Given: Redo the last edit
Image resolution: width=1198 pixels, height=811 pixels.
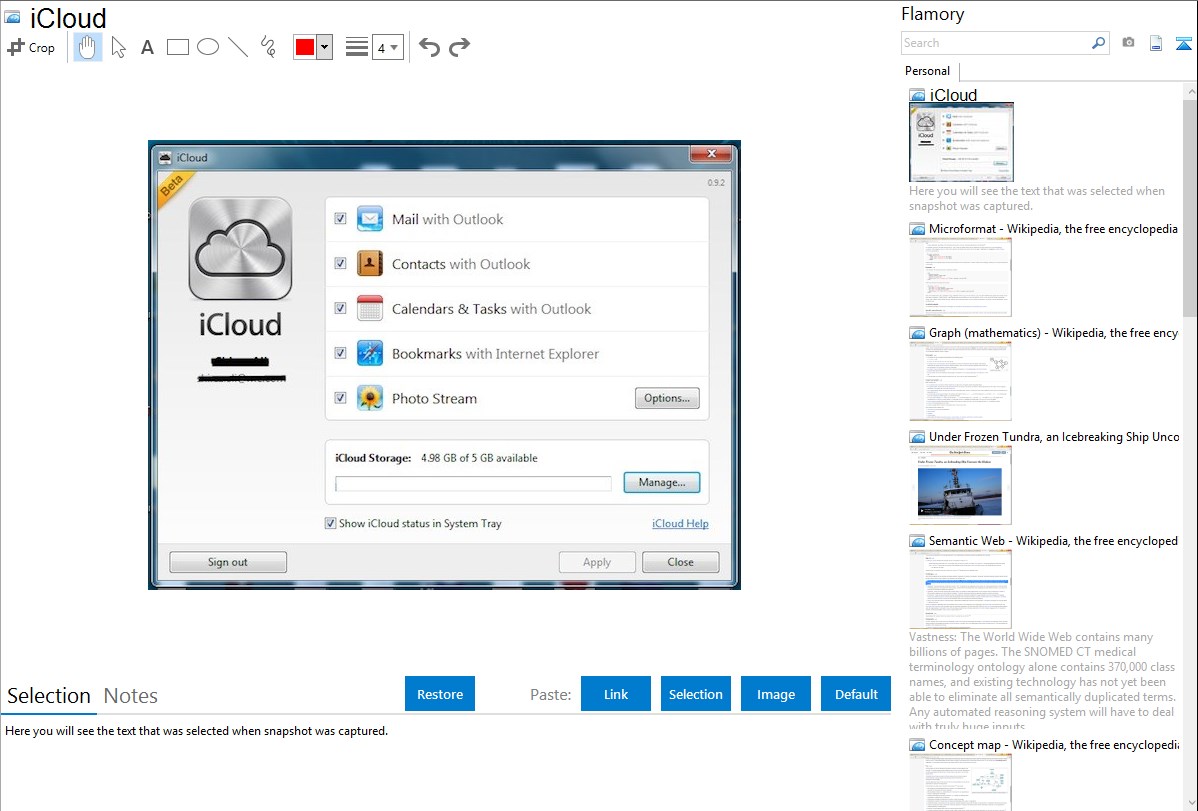Looking at the screenshot, I should [459, 47].
